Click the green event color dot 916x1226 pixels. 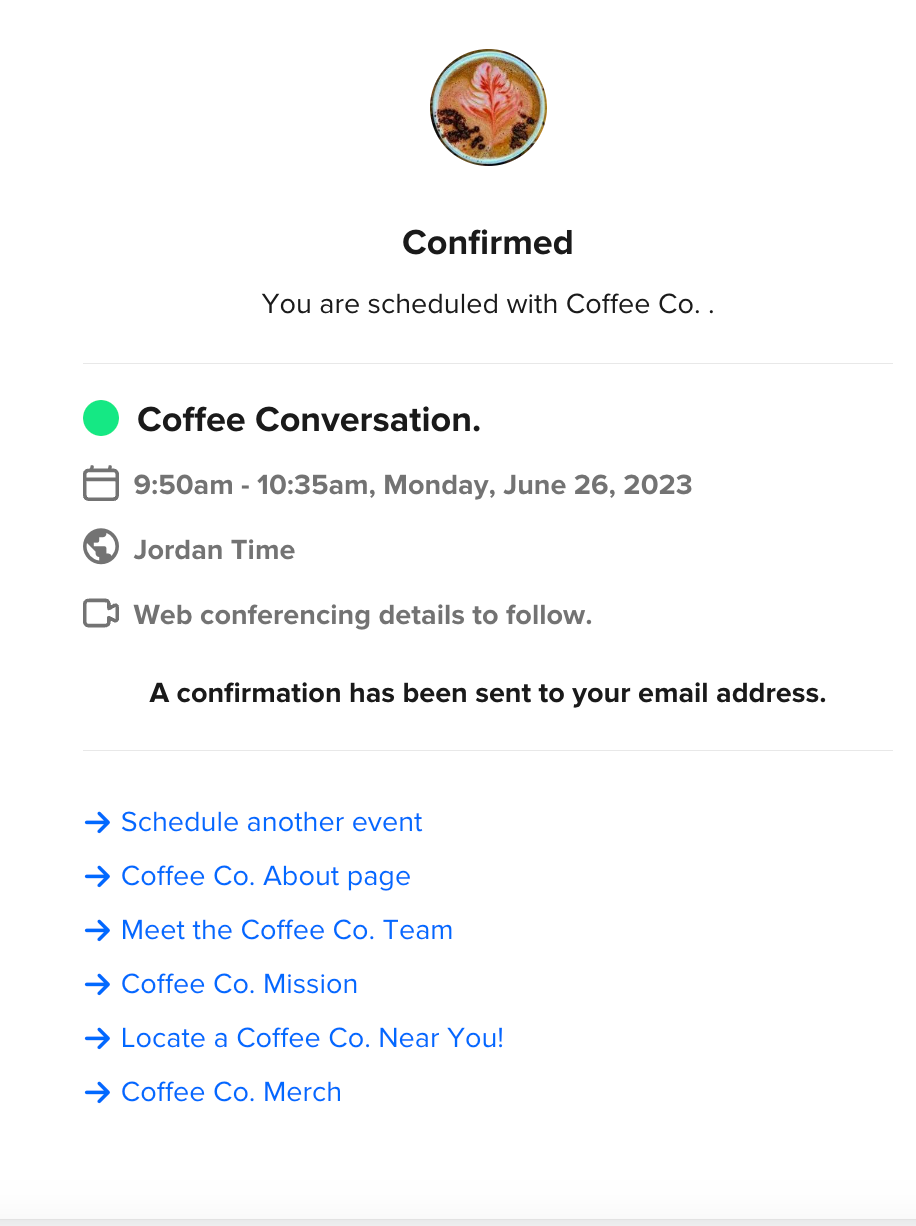click(x=100, y=418)
